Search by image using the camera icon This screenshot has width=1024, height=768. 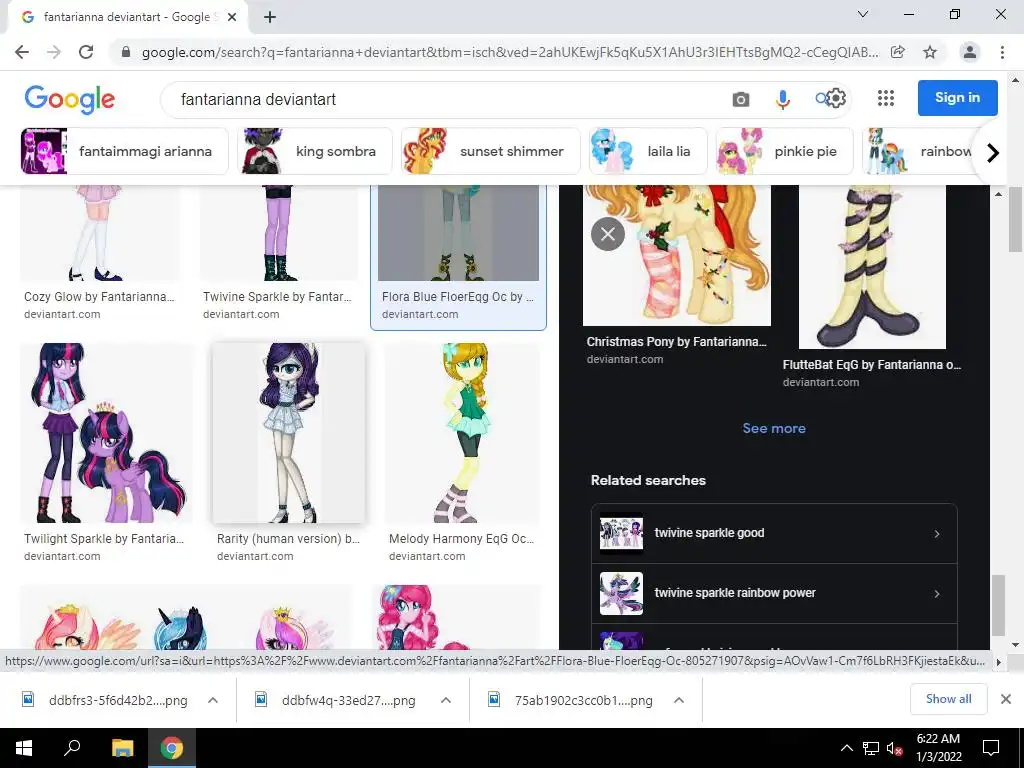741,99
